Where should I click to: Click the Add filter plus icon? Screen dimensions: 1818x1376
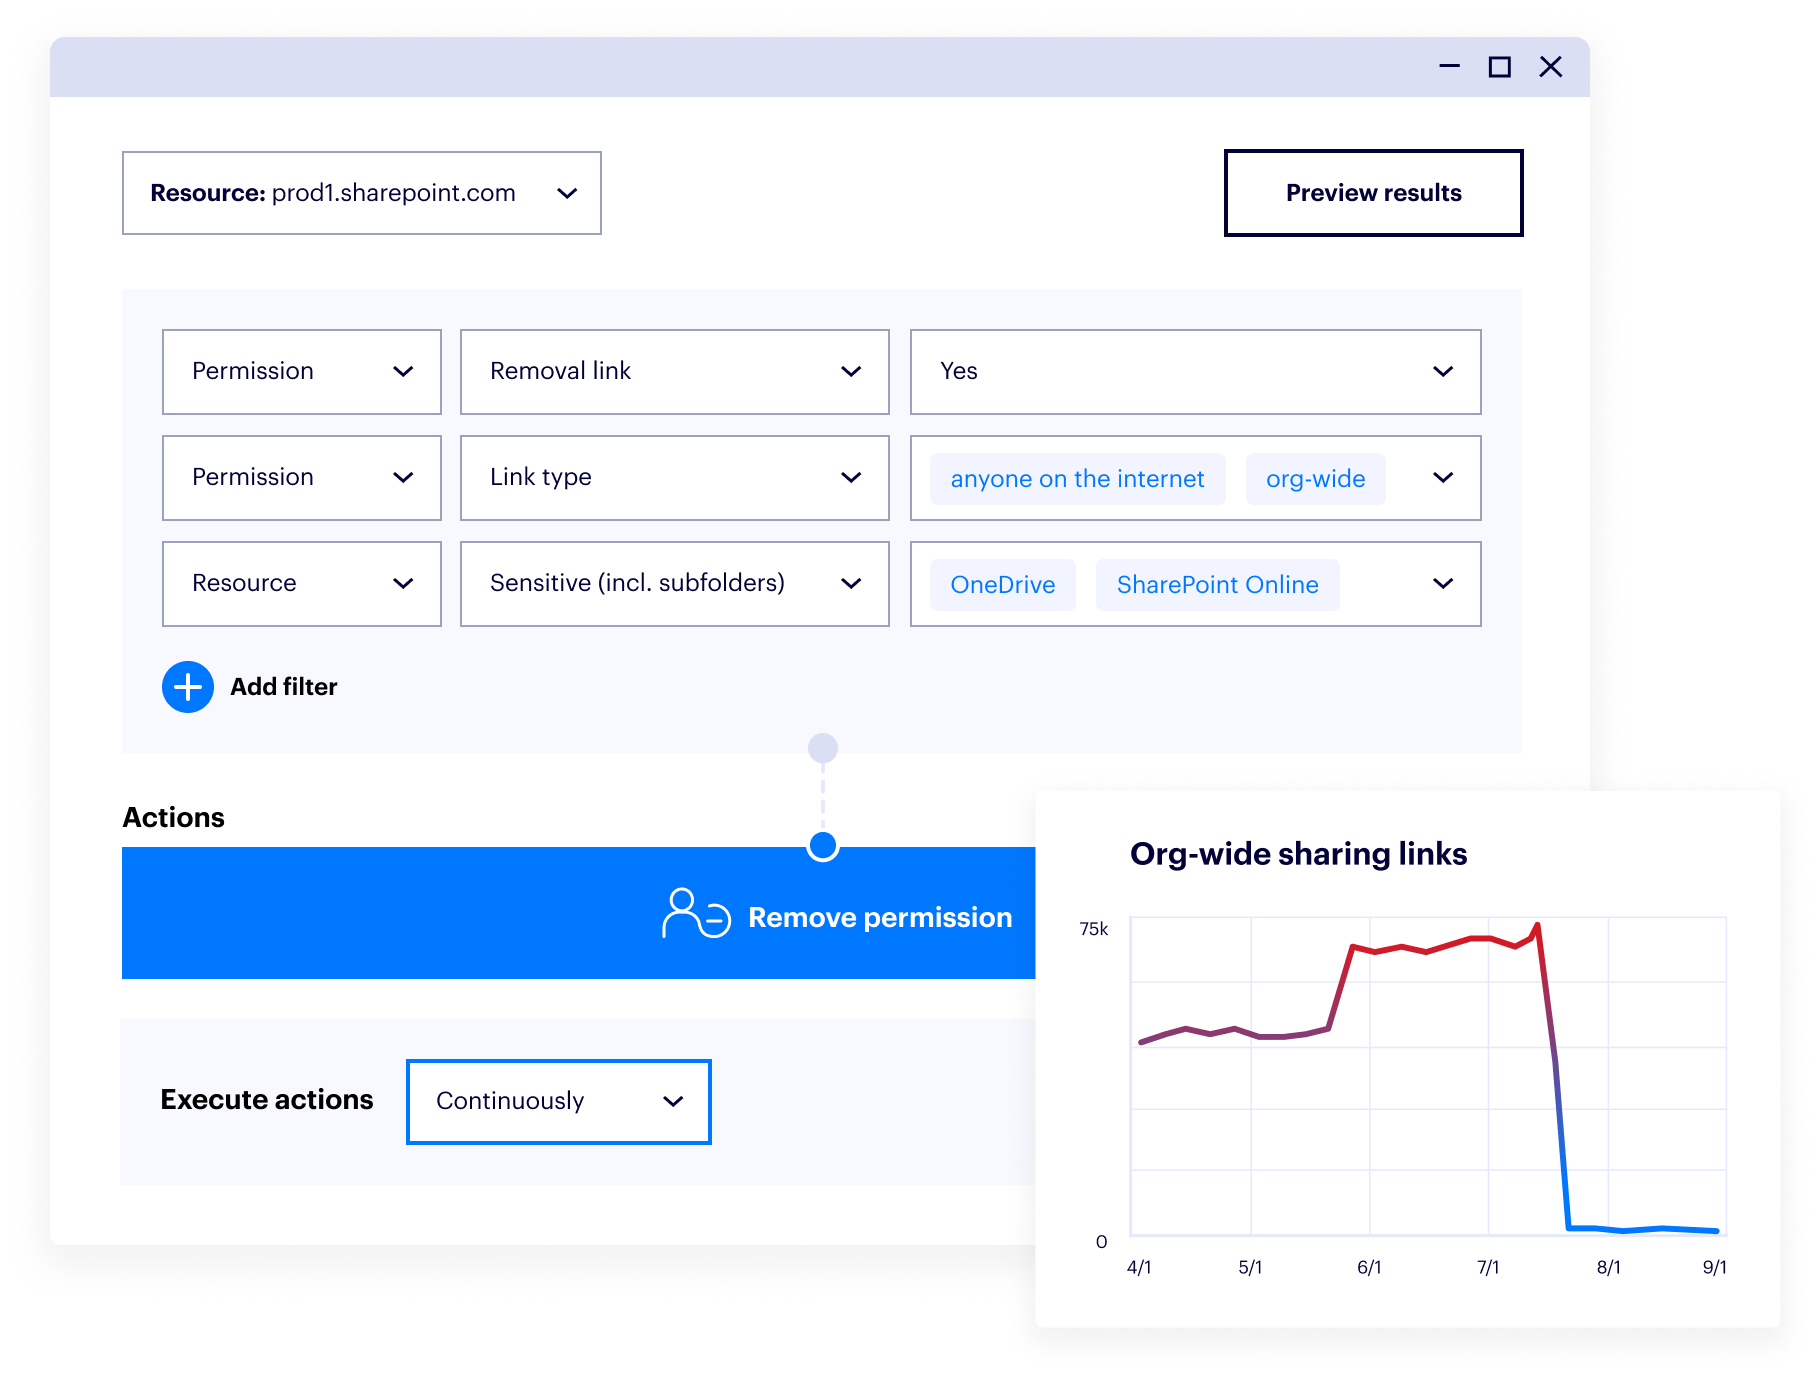186,687
